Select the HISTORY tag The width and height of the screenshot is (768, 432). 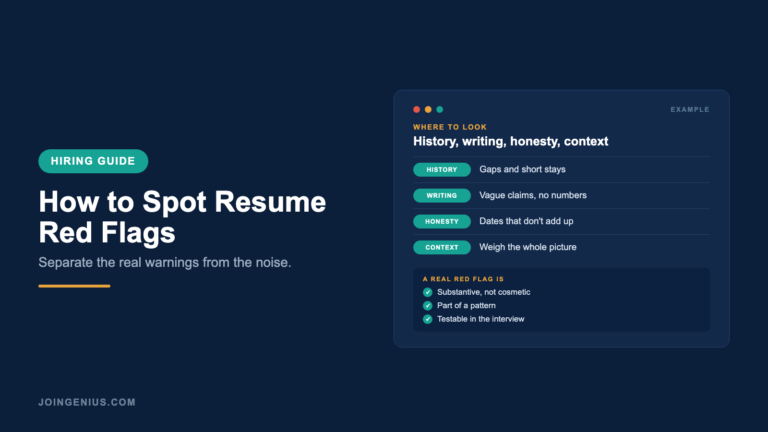pos(442,169)
